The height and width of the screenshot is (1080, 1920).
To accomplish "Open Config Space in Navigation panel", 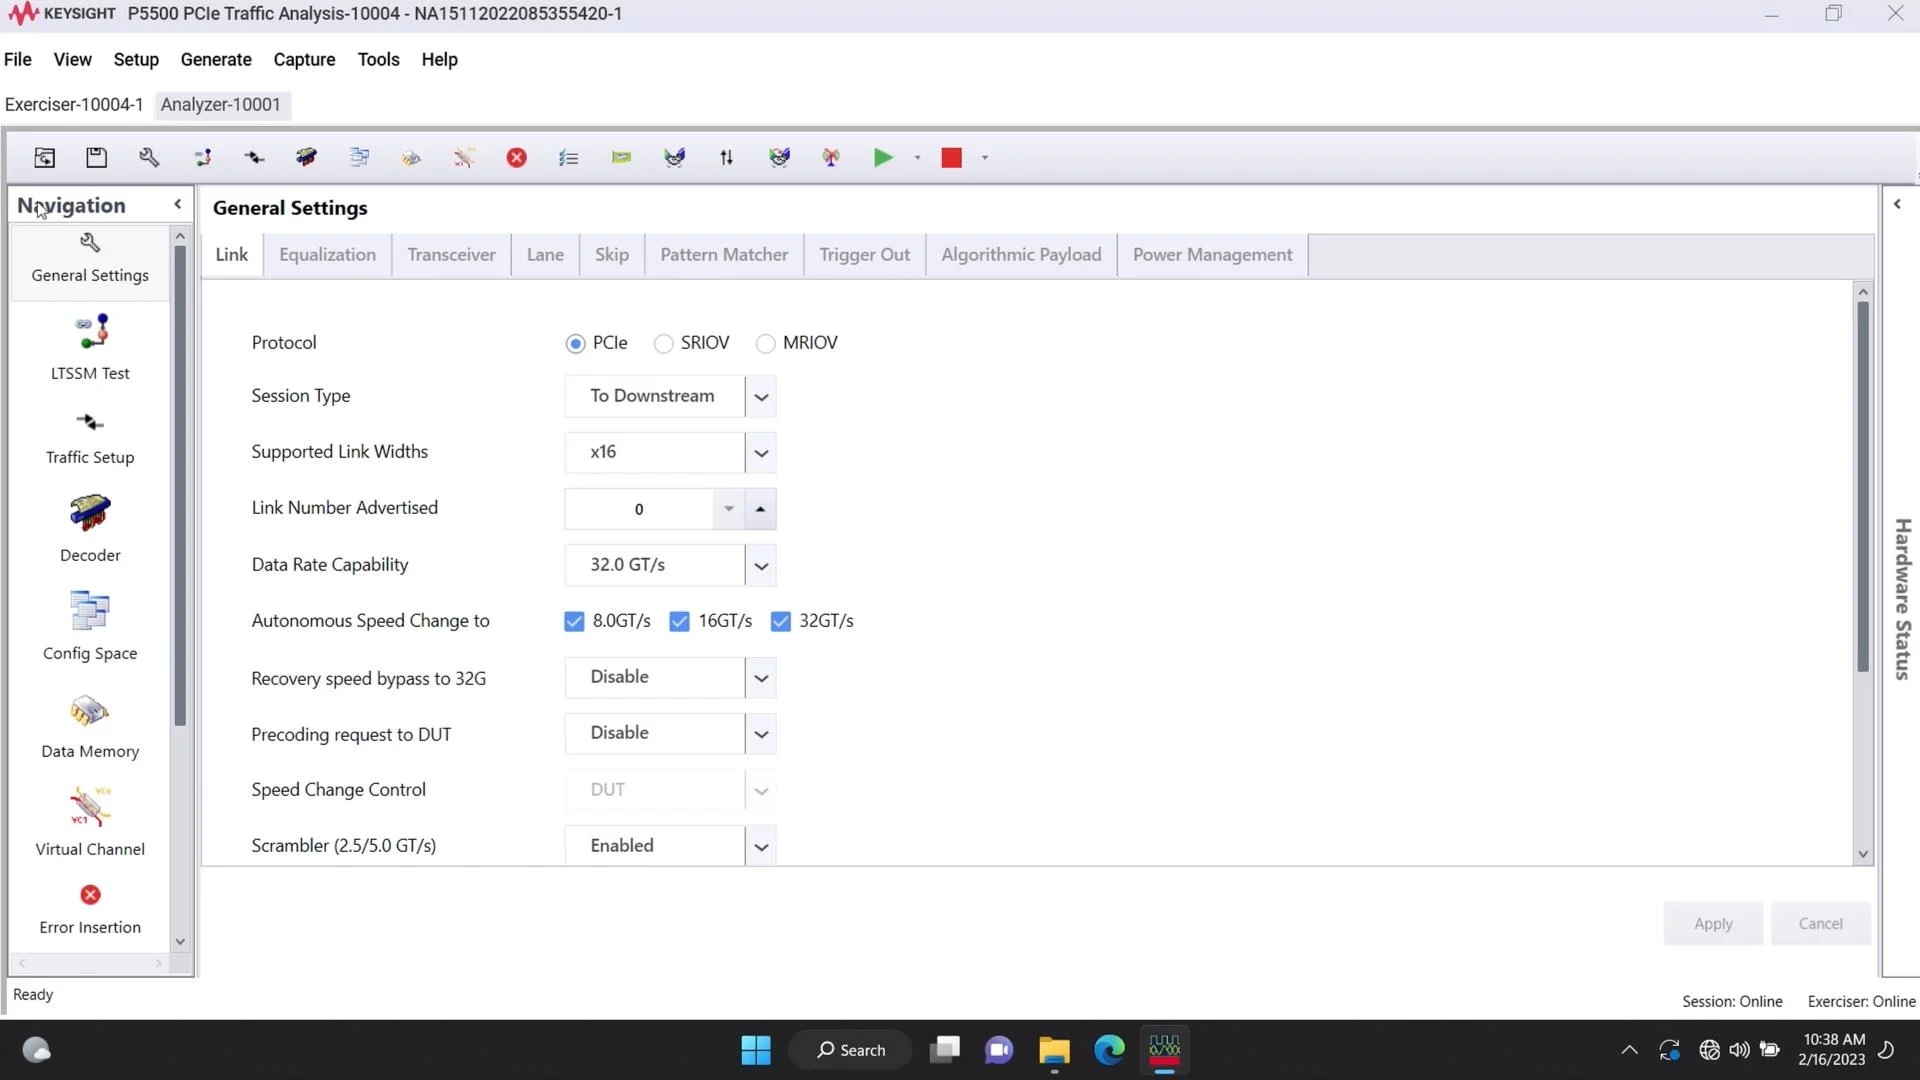I will point(90,626).
